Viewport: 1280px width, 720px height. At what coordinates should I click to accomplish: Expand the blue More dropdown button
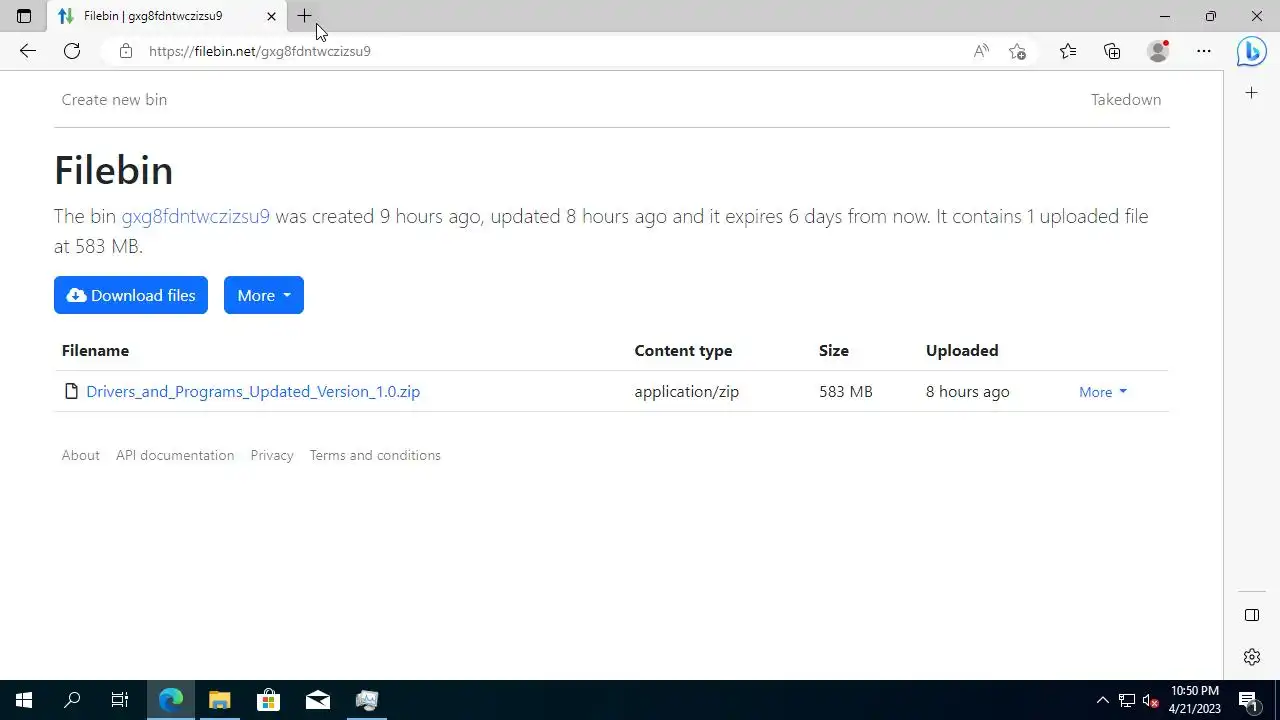click(264, 295)
